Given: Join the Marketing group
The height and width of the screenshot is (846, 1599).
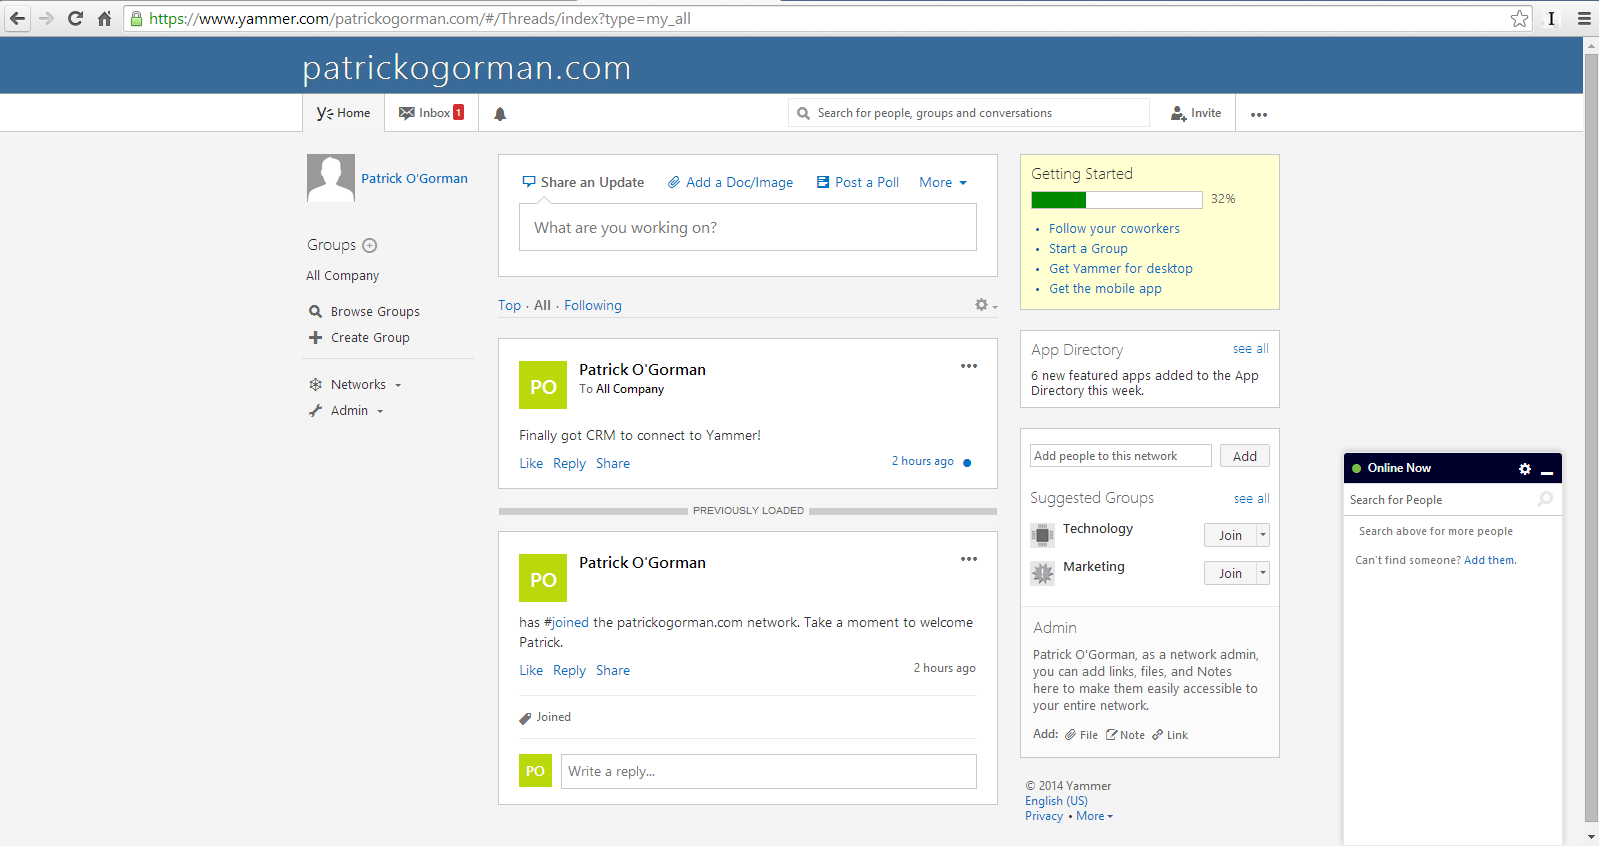Looking at the screenshot, I should [x=1230, y=573].
